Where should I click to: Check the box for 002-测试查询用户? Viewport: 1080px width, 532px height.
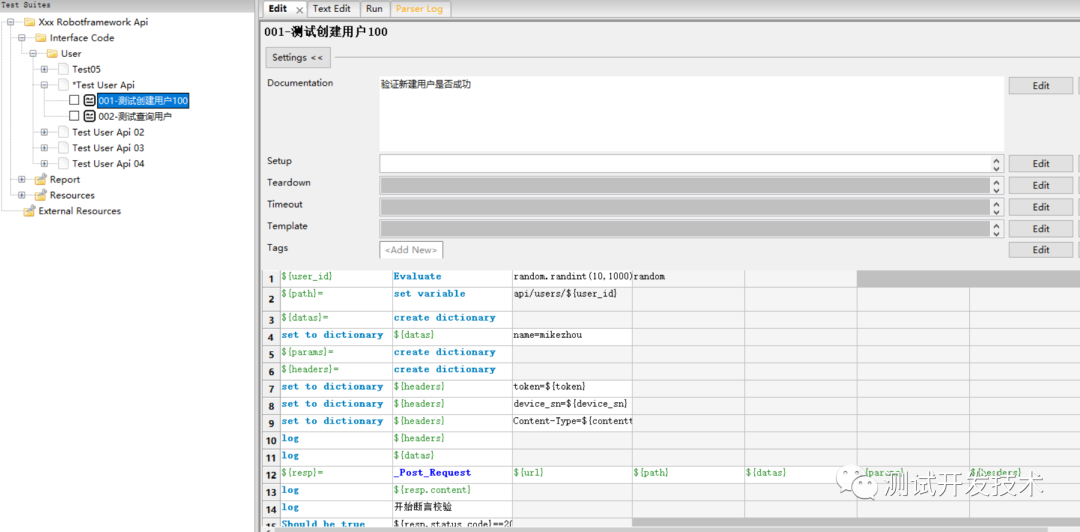coord(74,116)
